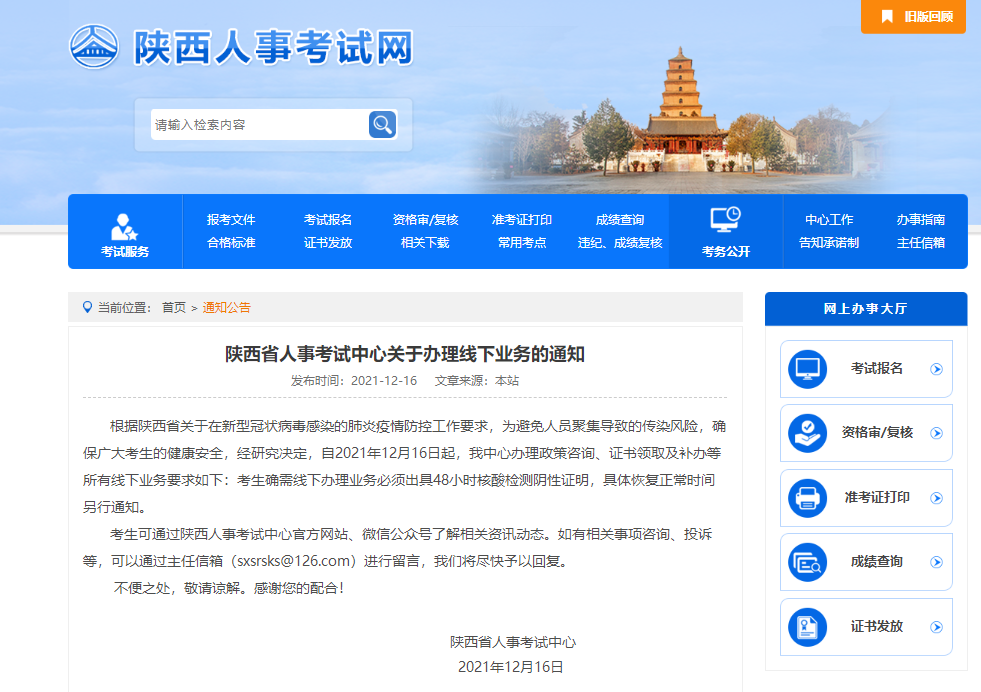Click the 考试服务 person icon
The height and width of the screenshot is (692, 981).
click(125, 226)
